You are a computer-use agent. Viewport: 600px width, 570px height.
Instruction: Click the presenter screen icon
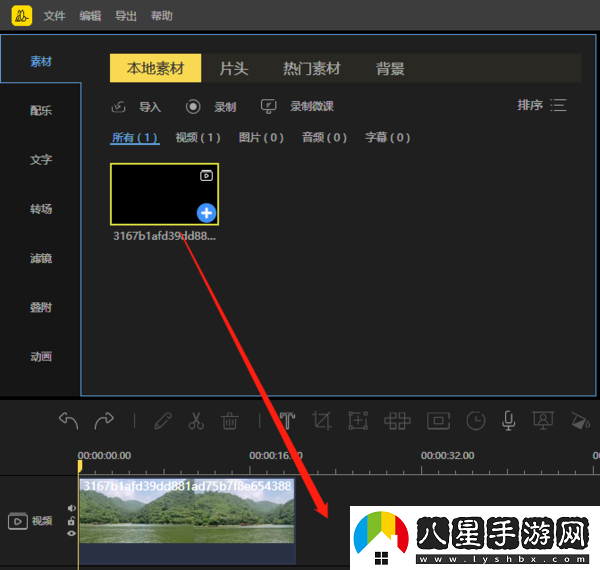tap(543, 421)
